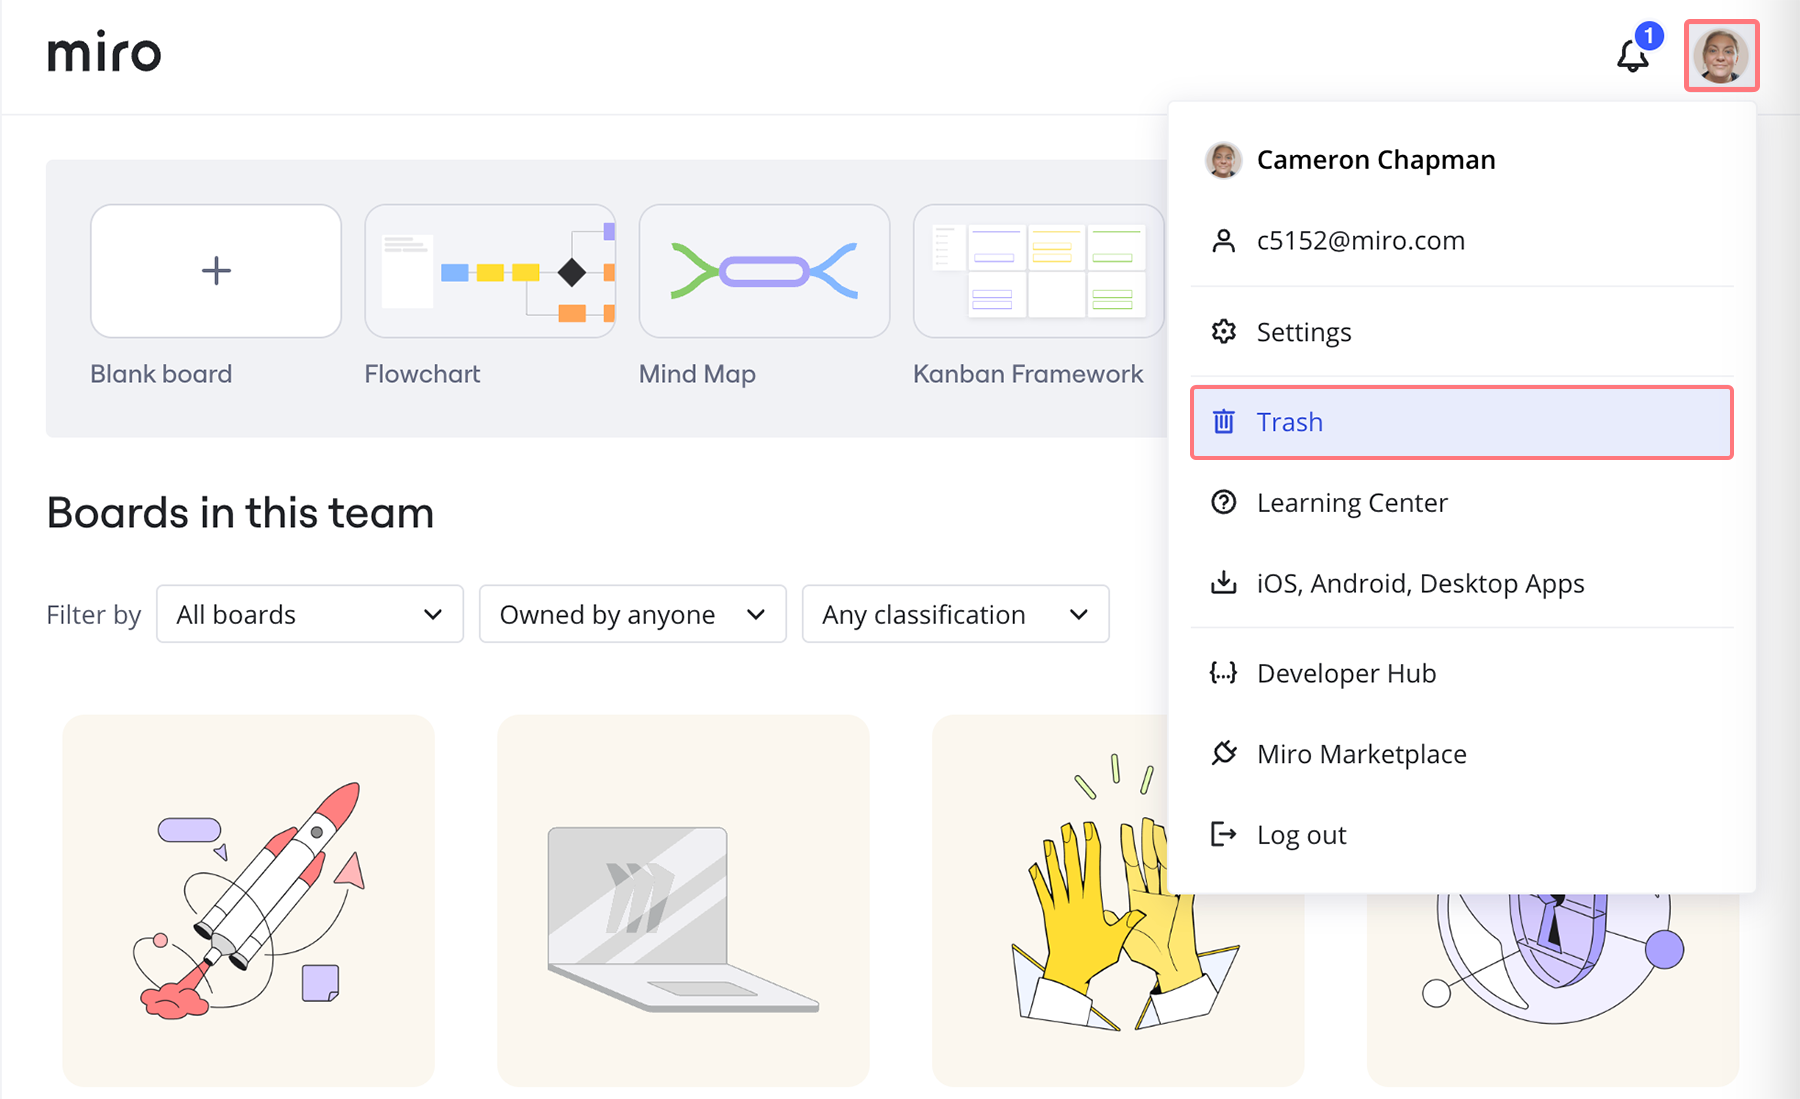Screen dimensions: 1800x1099
Task: Click the Mind Map label
Action: 697,374
